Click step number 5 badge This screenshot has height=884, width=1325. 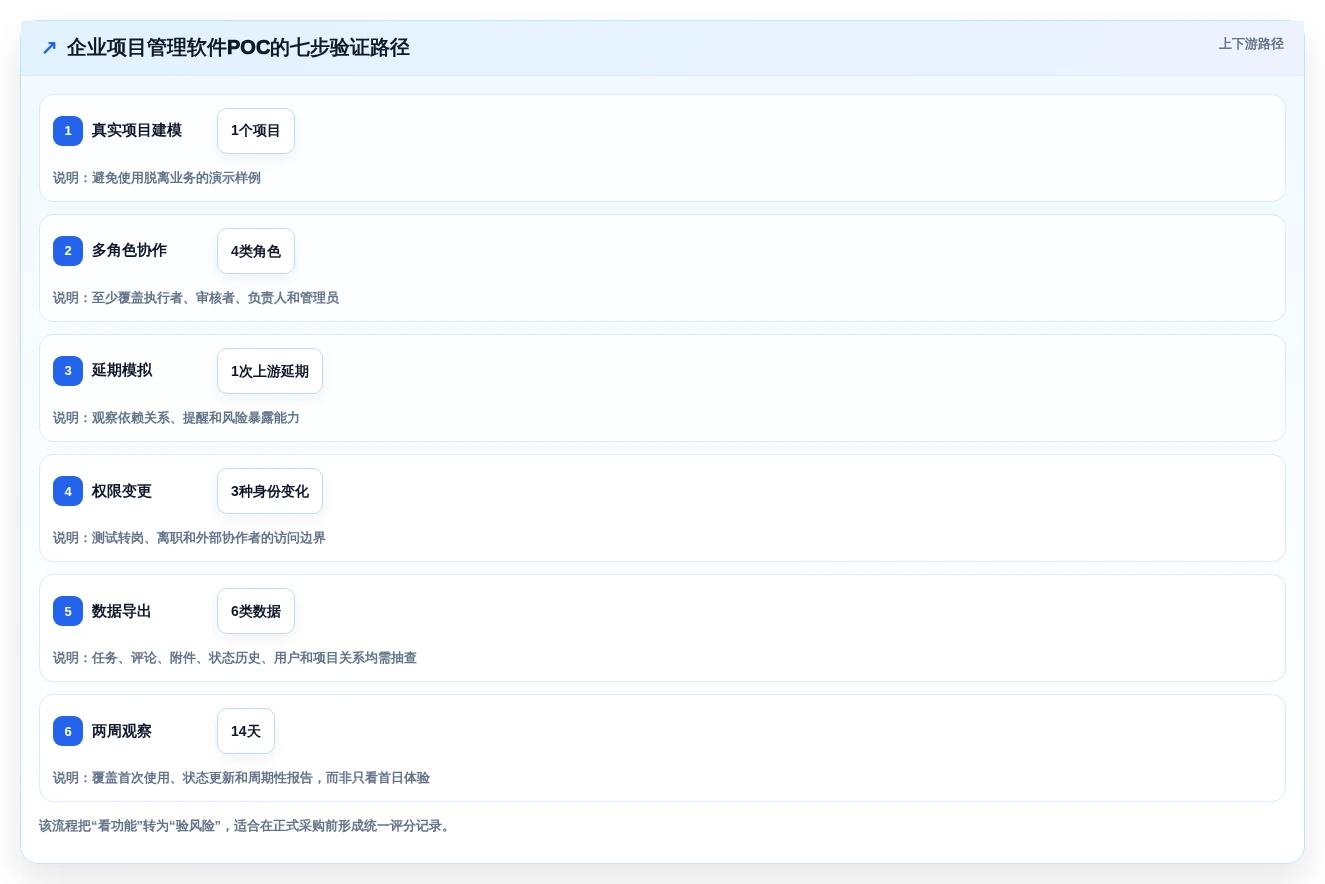pos(68,611)
